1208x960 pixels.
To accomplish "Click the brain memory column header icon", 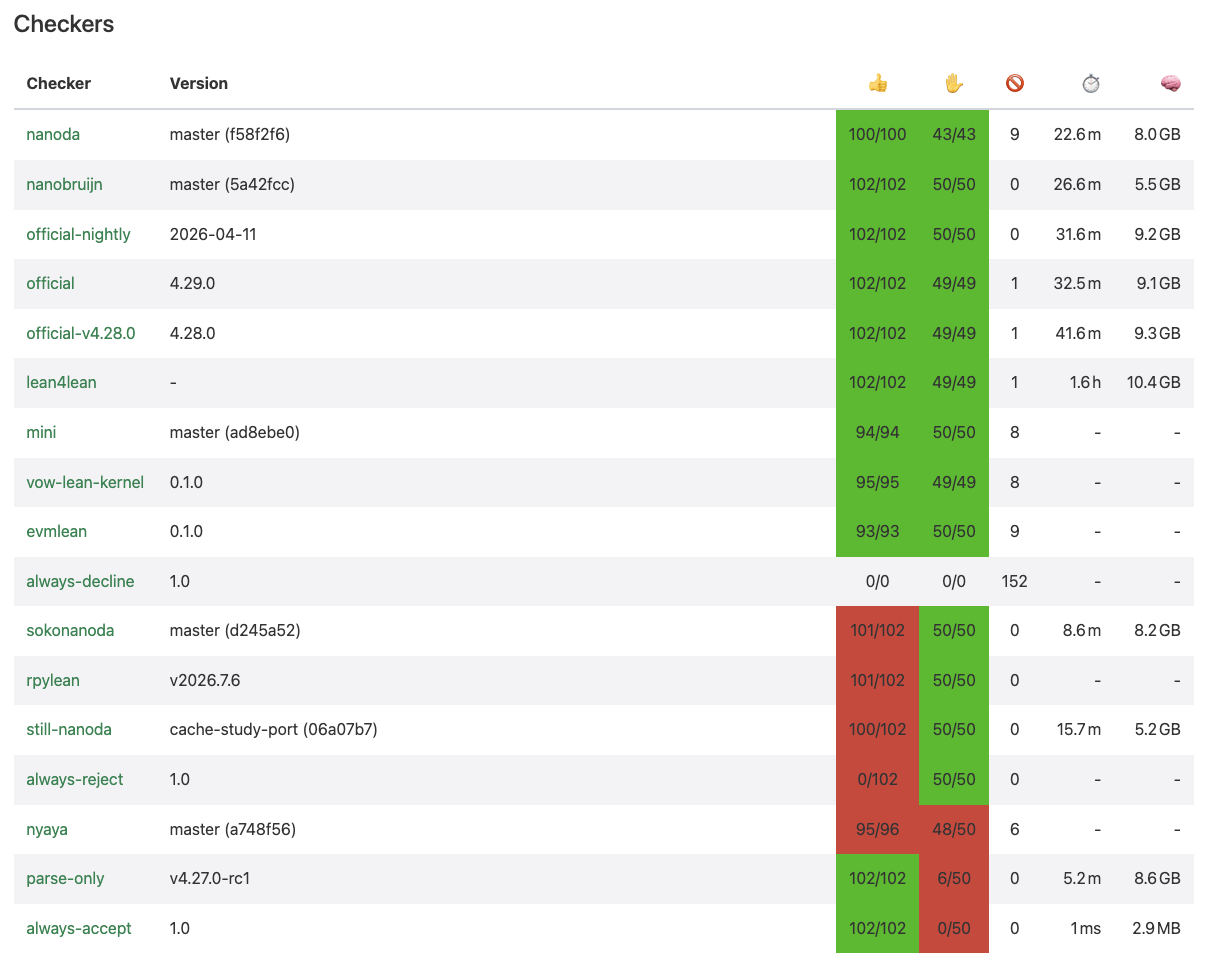I will [x=1171, y=84].
